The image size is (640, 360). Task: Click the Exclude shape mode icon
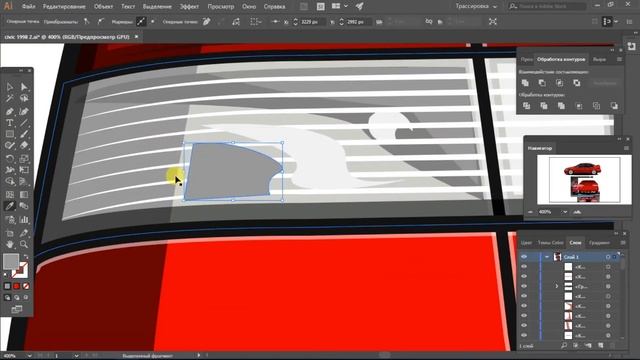(x=577, y=83)
